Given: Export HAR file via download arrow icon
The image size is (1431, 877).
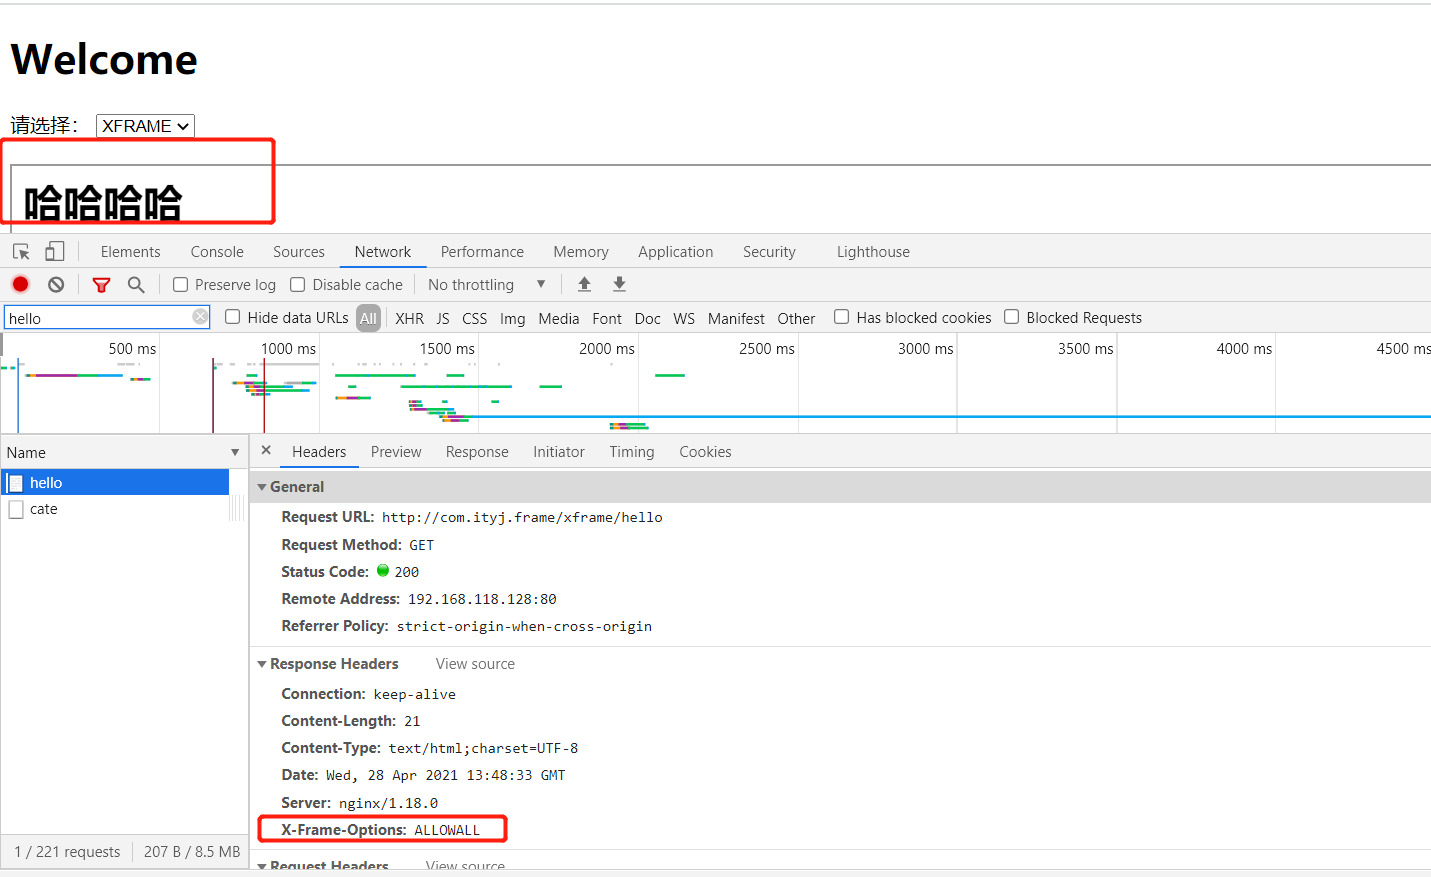Looking at the screenshot, I should (x=619, y=284).
